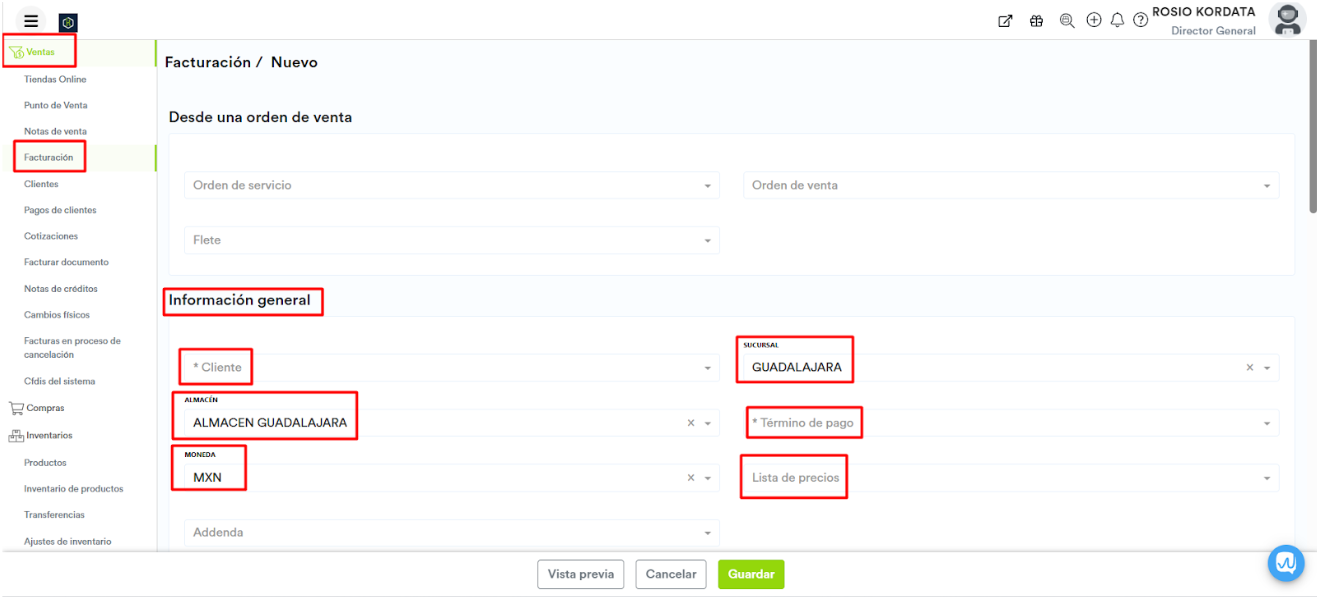Click the help question mark icon
The width and height of the screenshot is (1317, 597).
coord(1140,21)
